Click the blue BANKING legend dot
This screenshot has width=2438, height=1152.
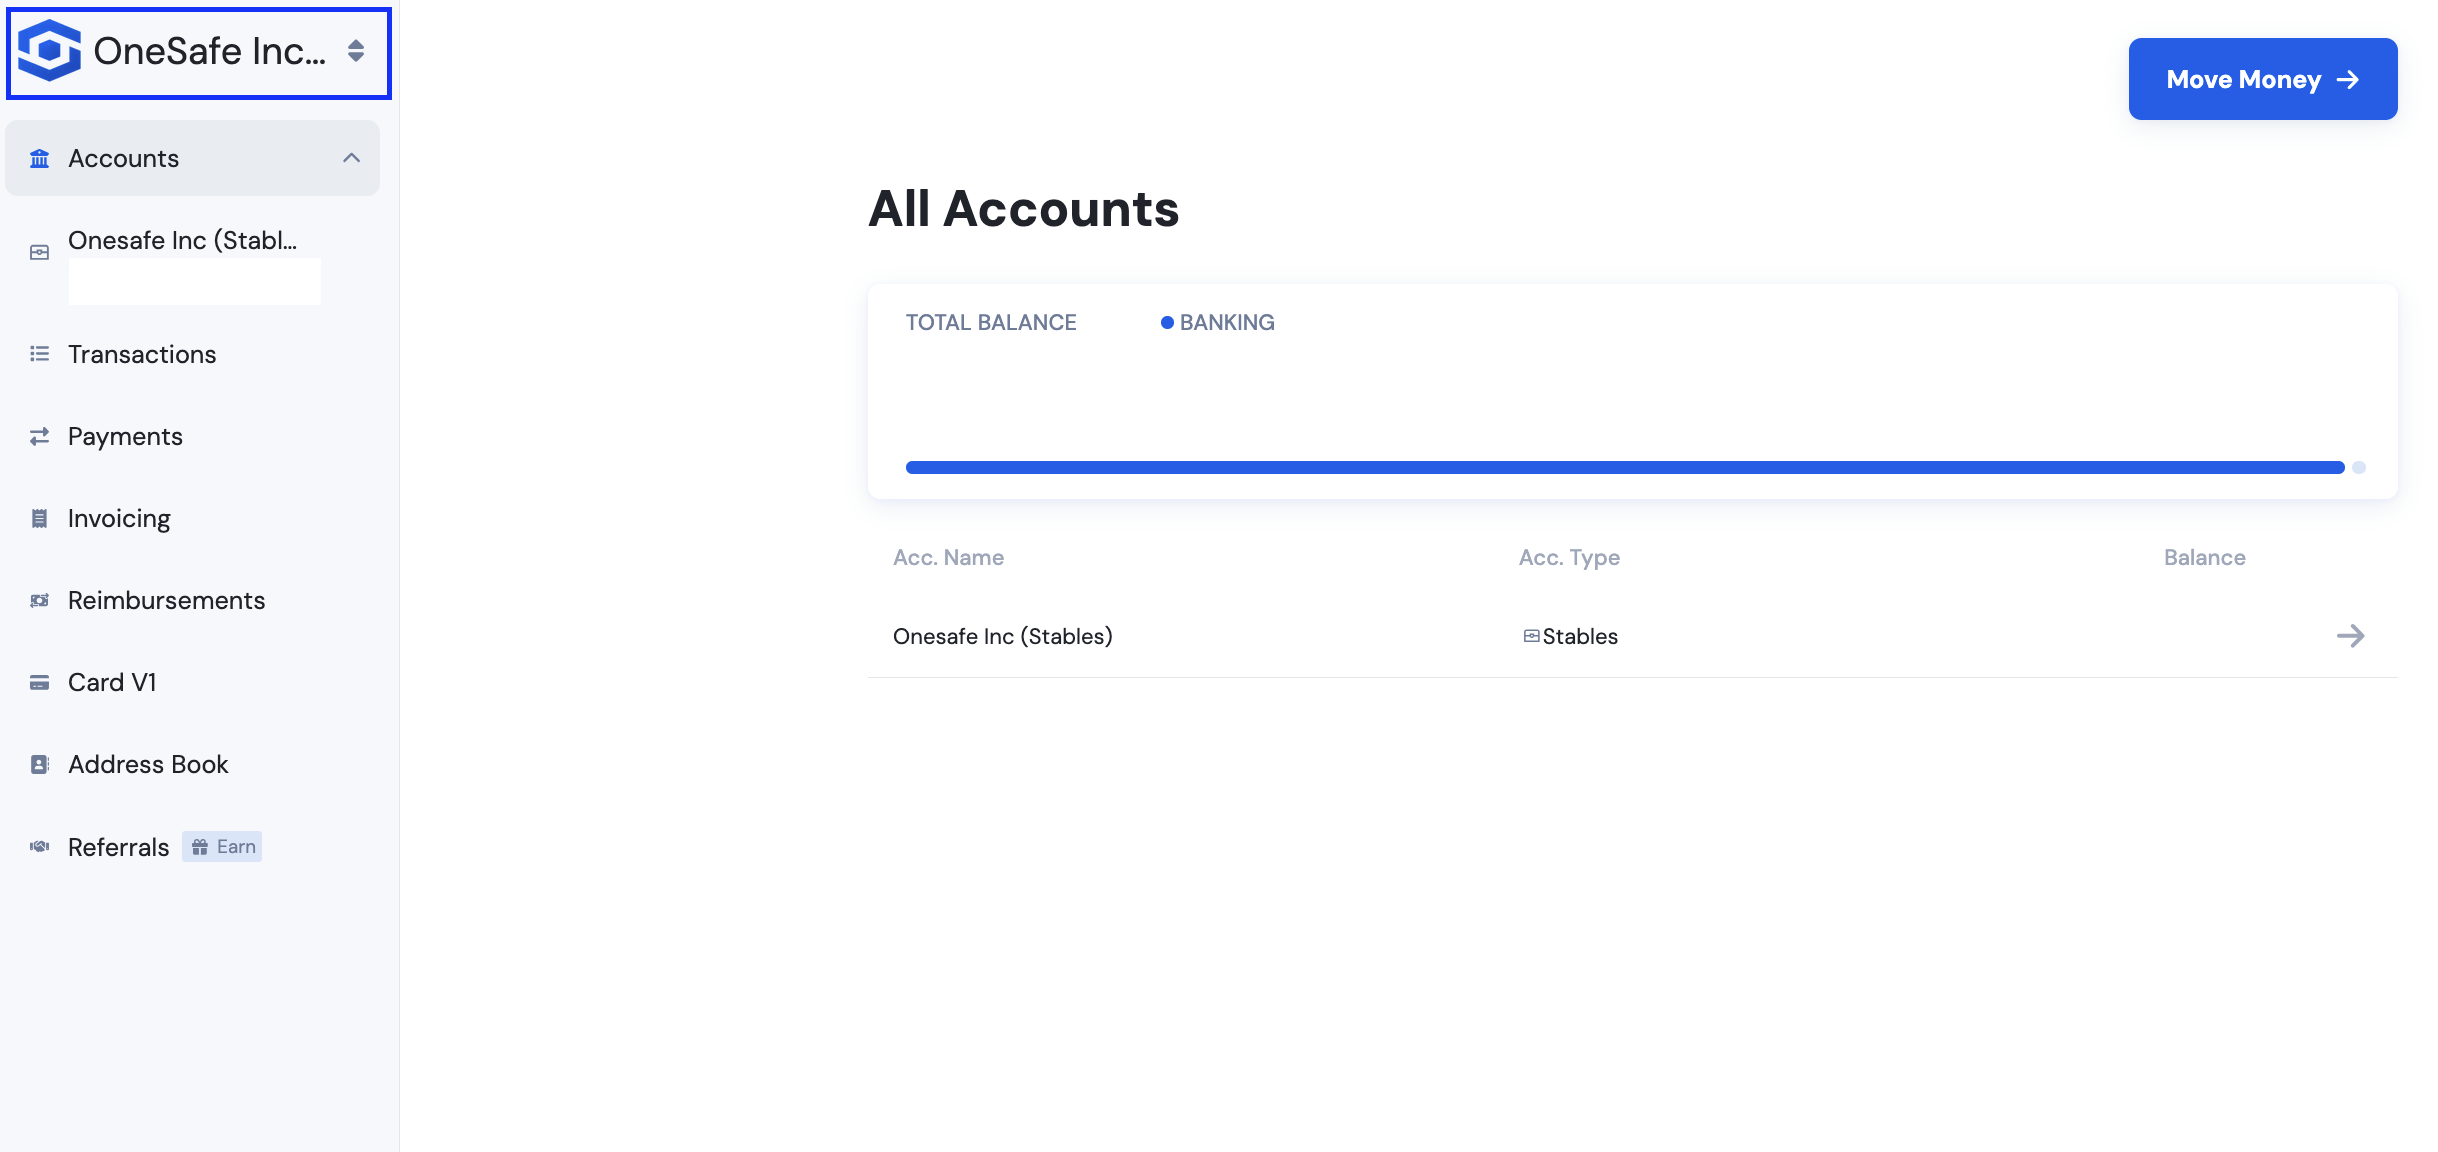pyautogui.click(x=1167, y=322)
